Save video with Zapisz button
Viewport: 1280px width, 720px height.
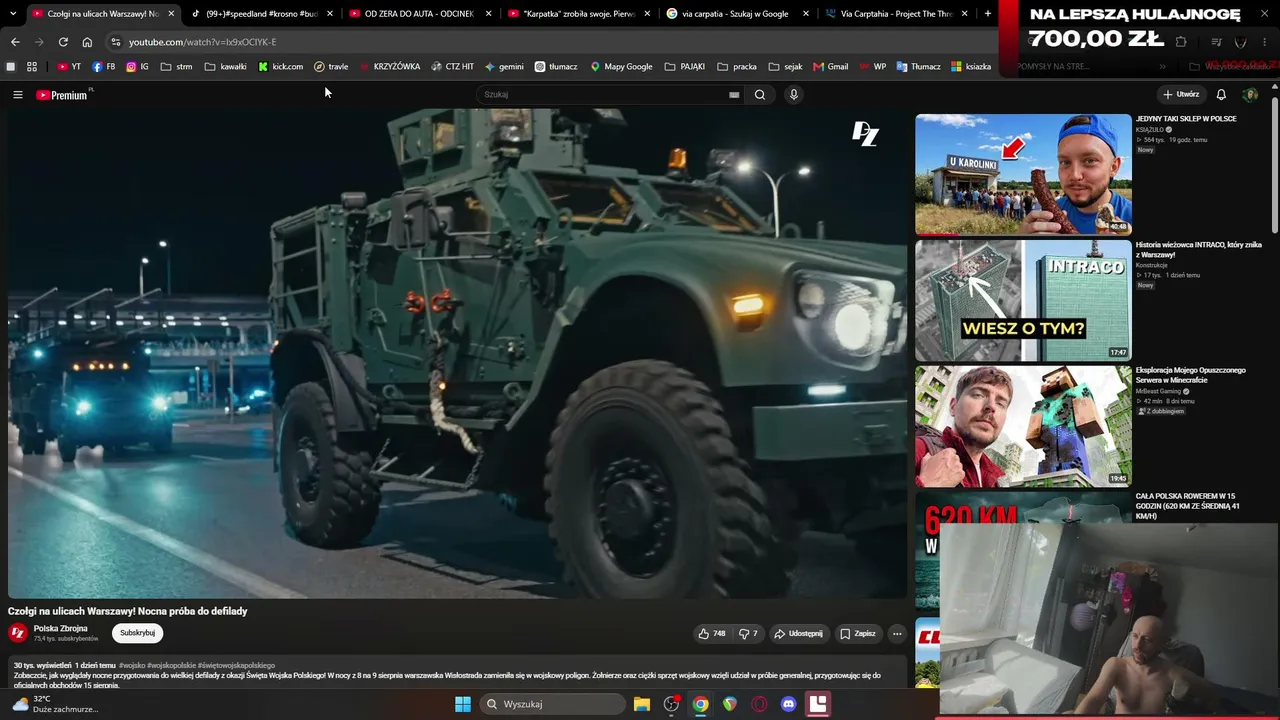857,633
